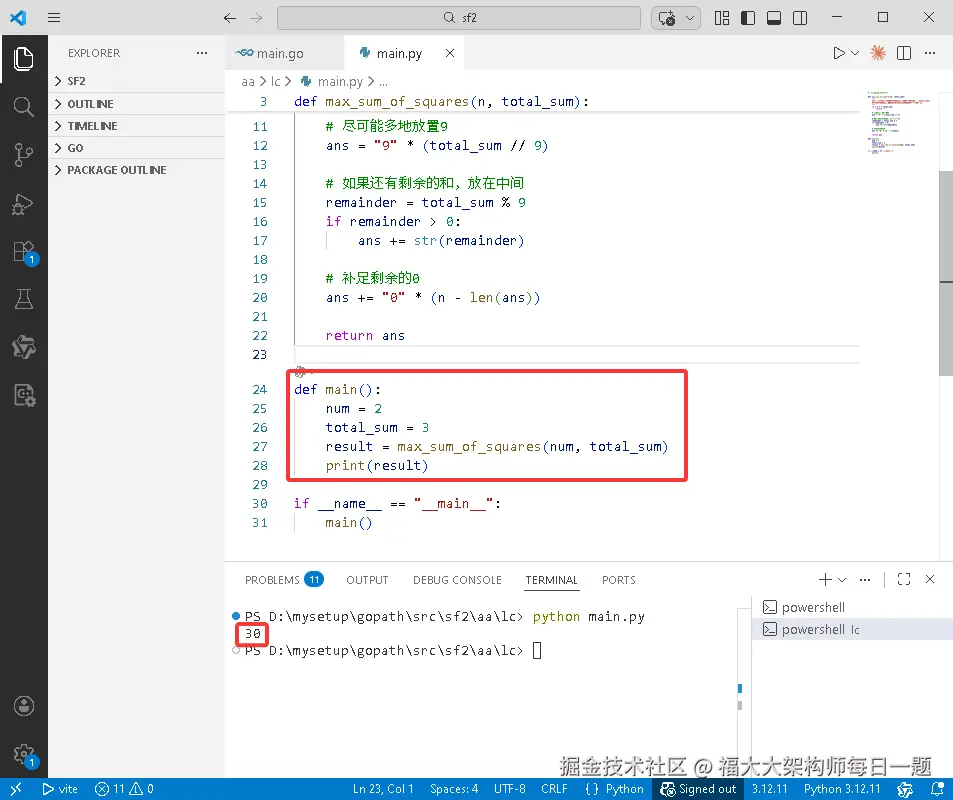953x800 pixels.
Task: Open the Search view in activity bar
Action: tap(24, 107)
